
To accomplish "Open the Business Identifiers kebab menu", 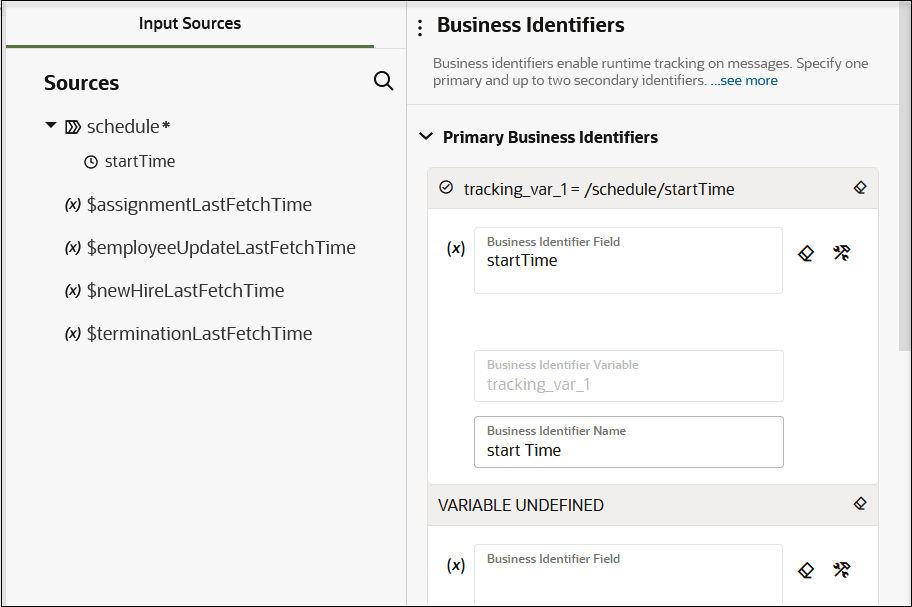I will point(420,27).
